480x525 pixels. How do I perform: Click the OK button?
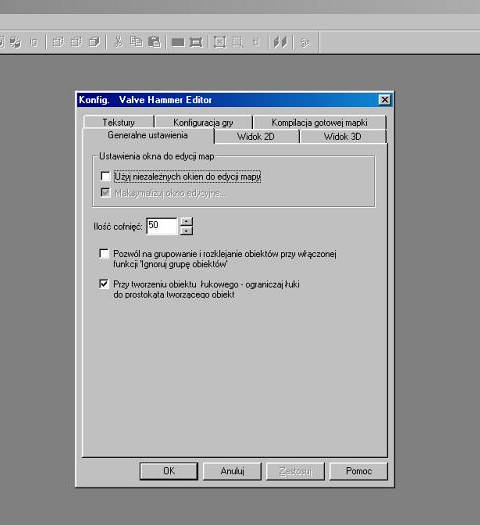[169, 471]
